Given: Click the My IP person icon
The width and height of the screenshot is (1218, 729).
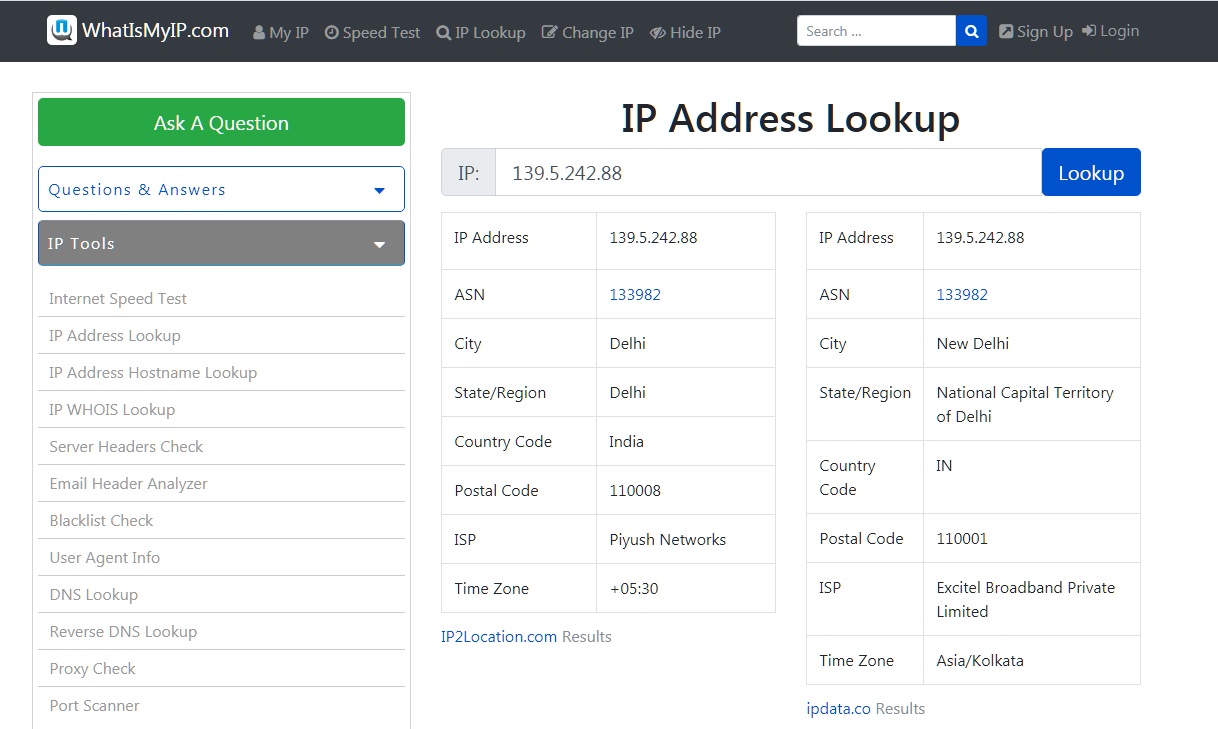Looking at the screenshot, I should (x=259, y=33).
